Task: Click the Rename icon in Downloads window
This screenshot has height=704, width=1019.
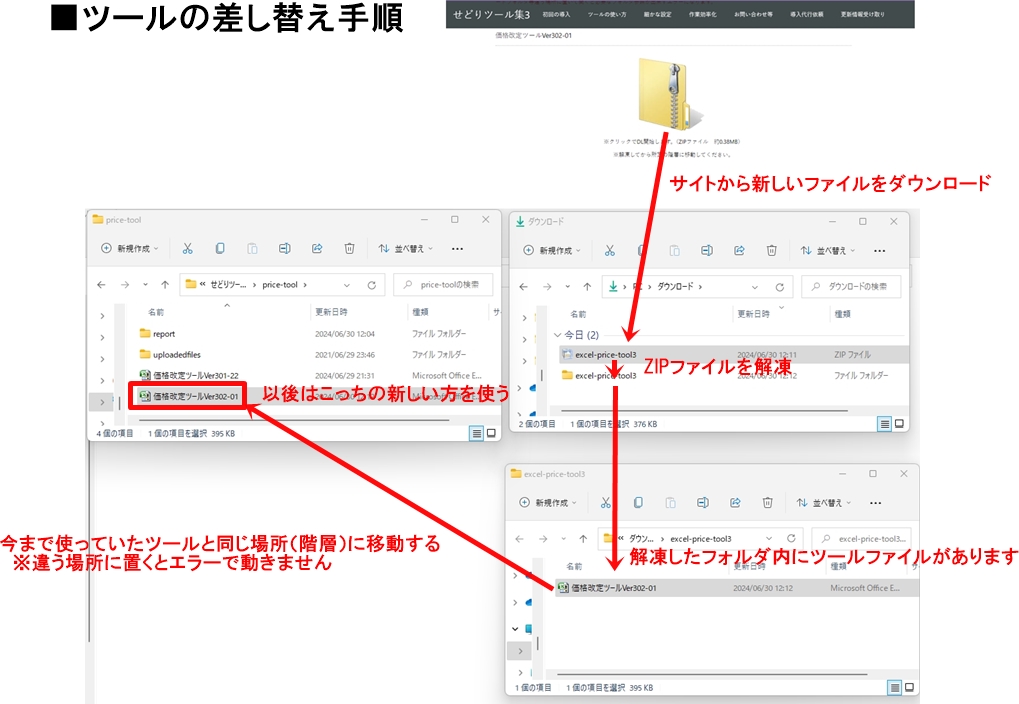Action: (706, 250)
